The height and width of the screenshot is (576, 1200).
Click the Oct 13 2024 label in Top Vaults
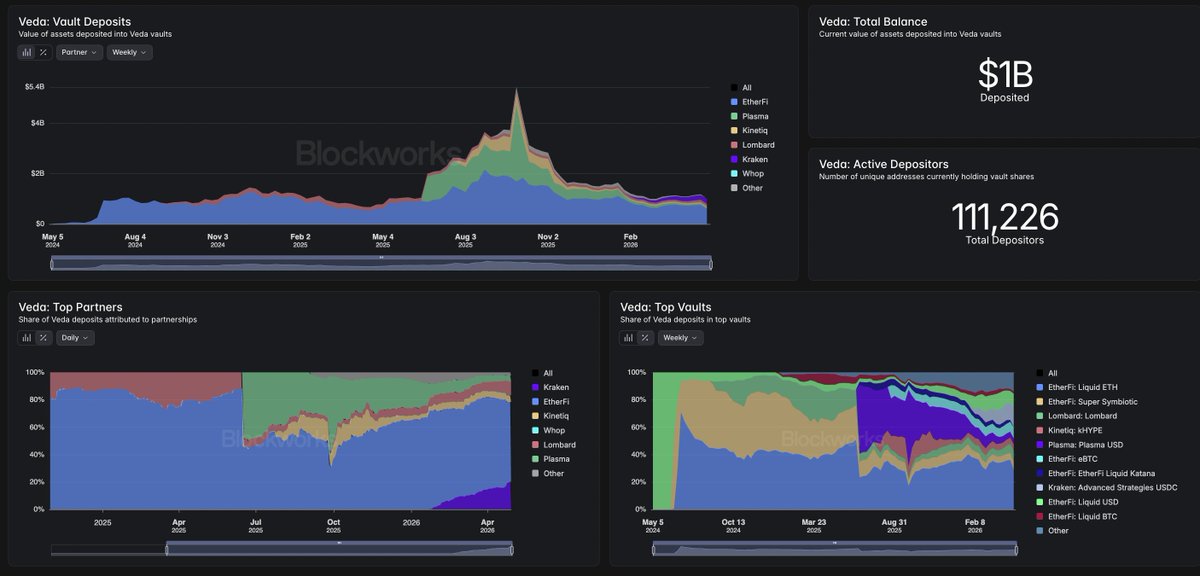coord(733,526)
